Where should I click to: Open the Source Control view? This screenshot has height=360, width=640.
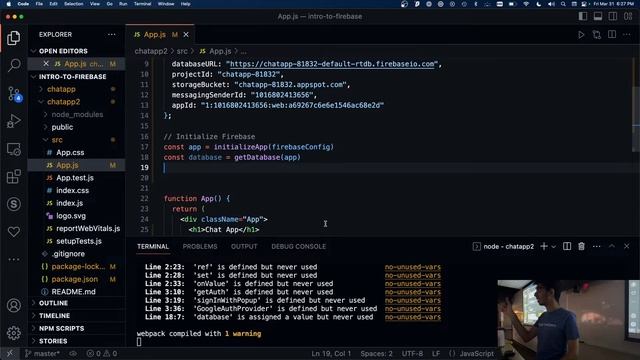coord(14,94)
